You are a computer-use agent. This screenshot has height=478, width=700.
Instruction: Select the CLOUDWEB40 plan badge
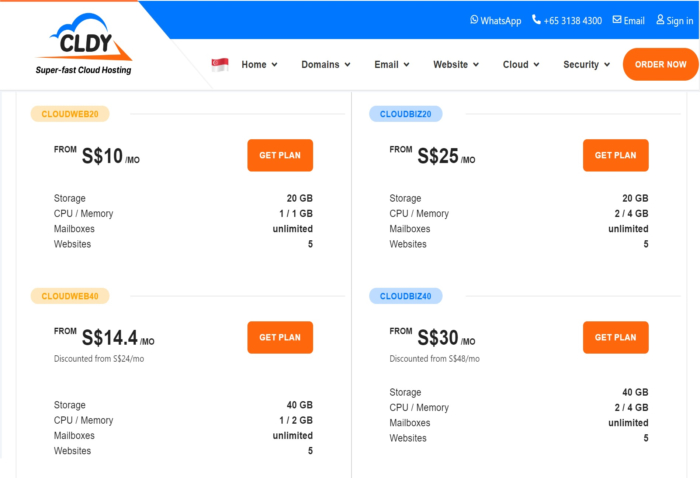coord(70,296)
